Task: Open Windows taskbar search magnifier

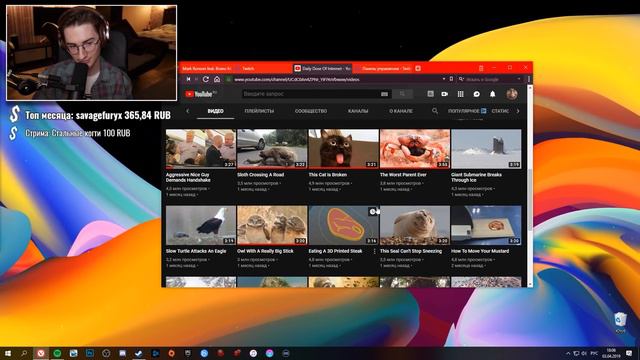Action: click(x=24, y=353)
